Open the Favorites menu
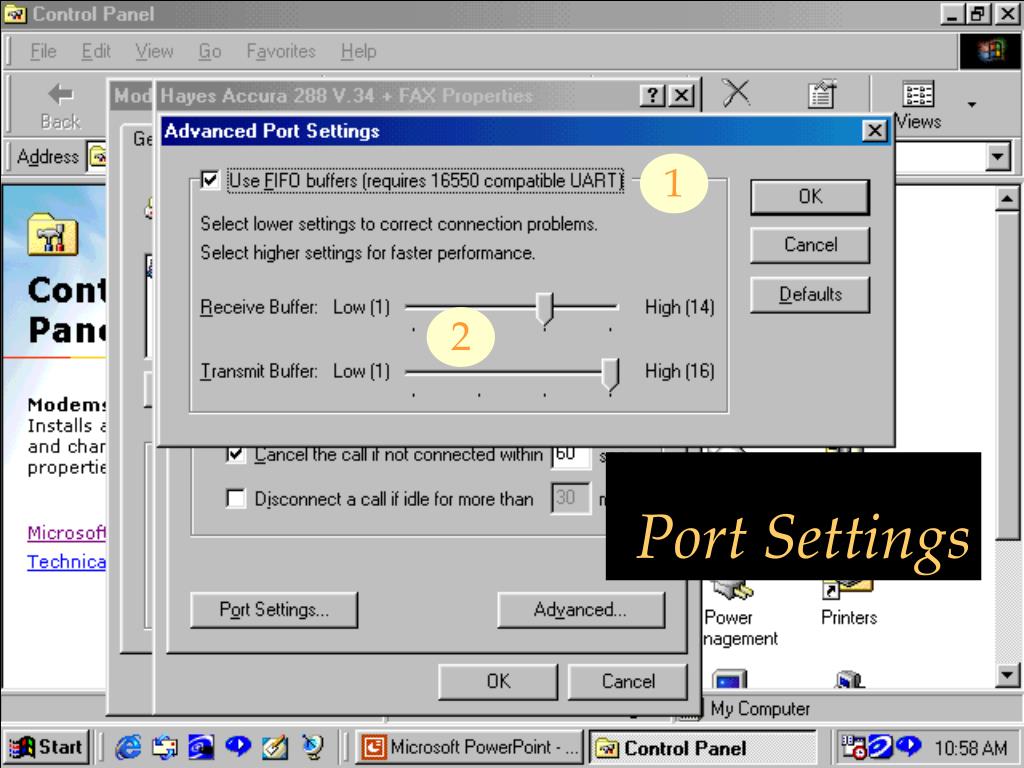This screenshot has width=1024, height=768. point(281,52)
